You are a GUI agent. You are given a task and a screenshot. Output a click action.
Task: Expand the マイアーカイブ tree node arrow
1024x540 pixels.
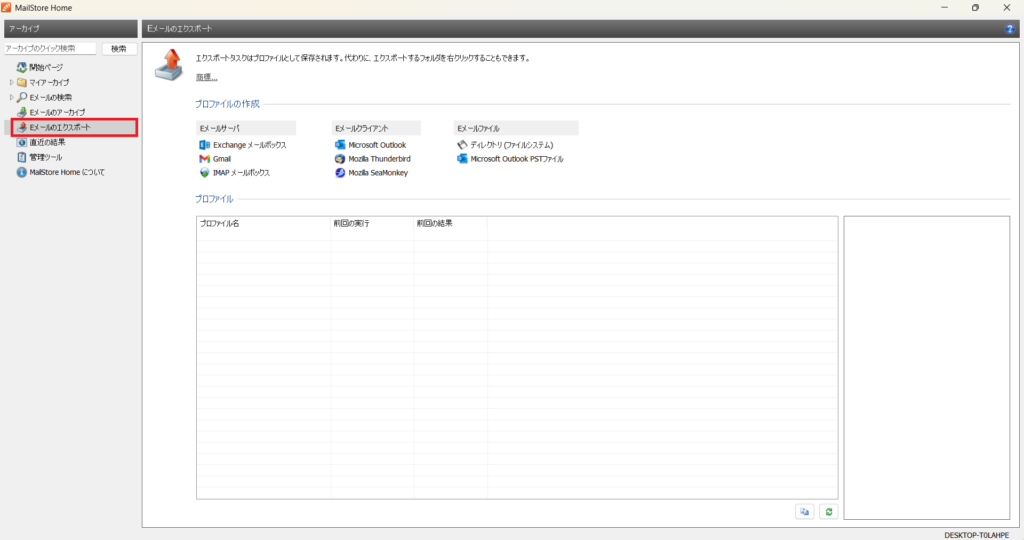pos(11,82)
